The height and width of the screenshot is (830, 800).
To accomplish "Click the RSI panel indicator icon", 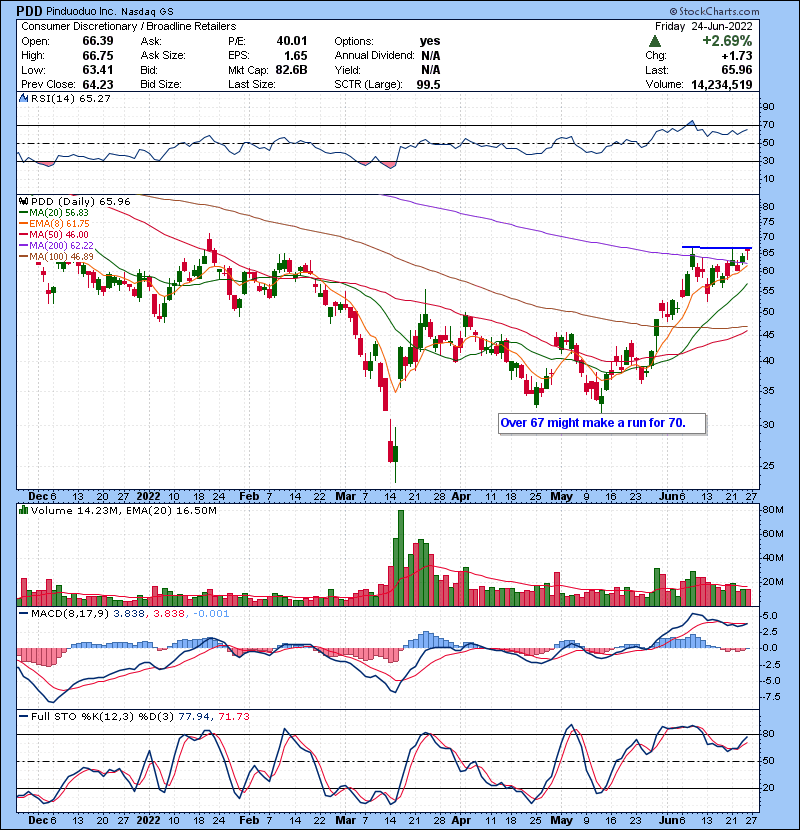I will (x=23, y=98).
